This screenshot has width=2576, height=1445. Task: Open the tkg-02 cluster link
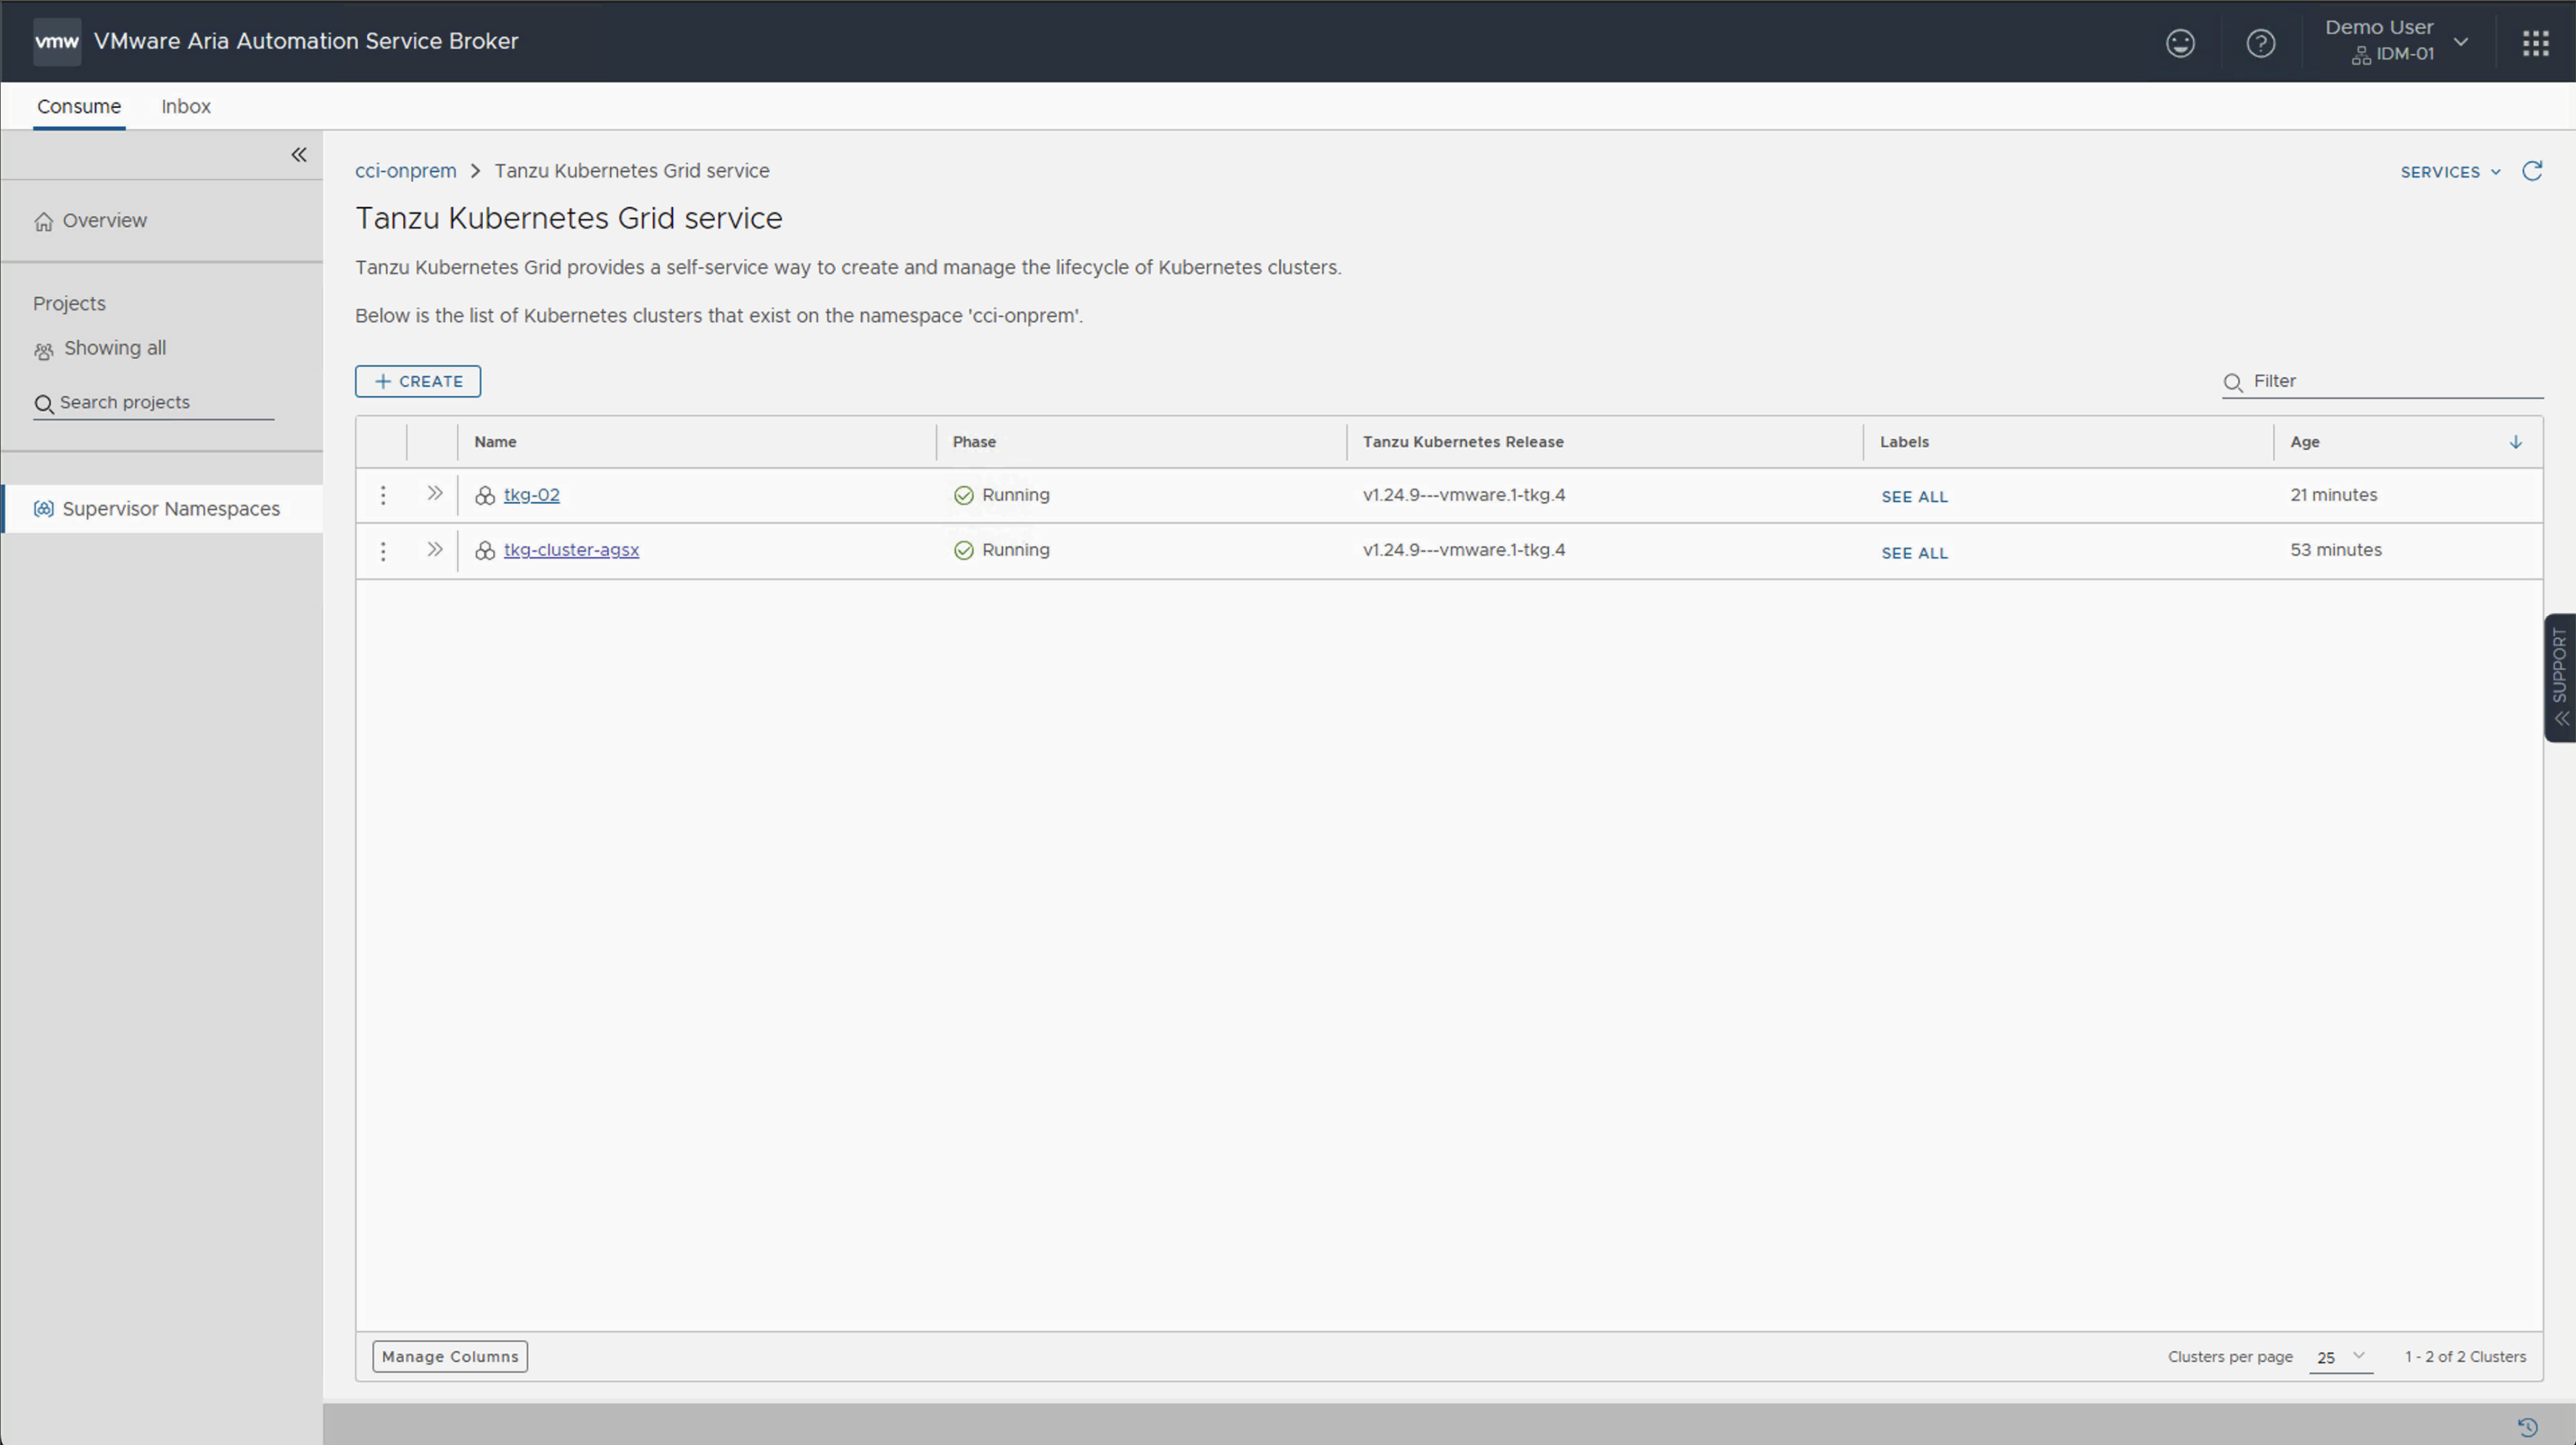[x=532, y=495]
